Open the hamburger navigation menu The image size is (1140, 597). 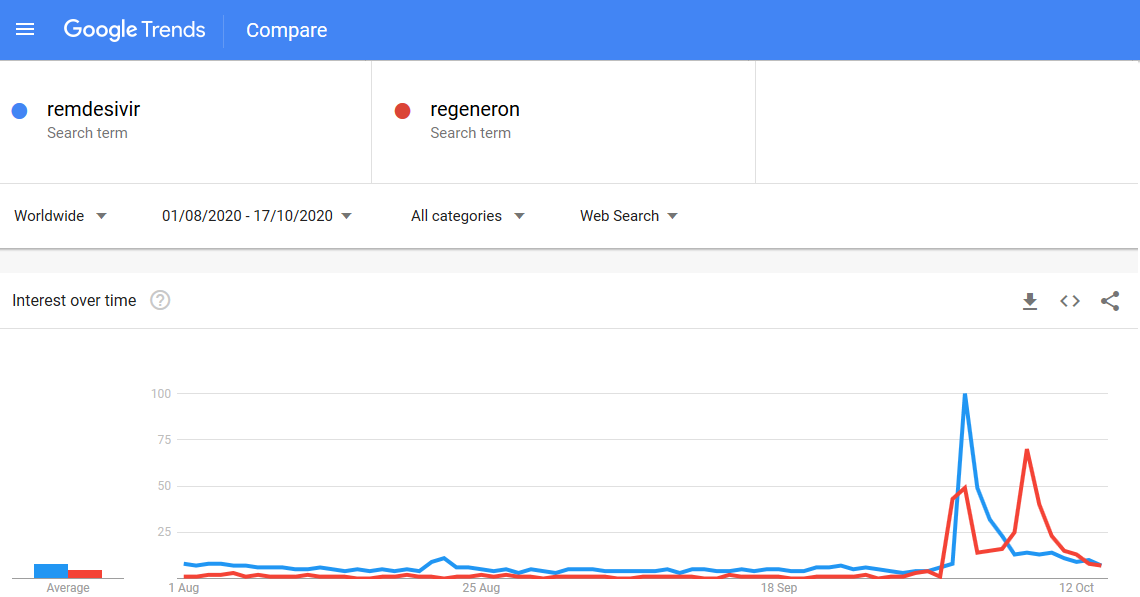pyautogui.click(x=25, y=30)
